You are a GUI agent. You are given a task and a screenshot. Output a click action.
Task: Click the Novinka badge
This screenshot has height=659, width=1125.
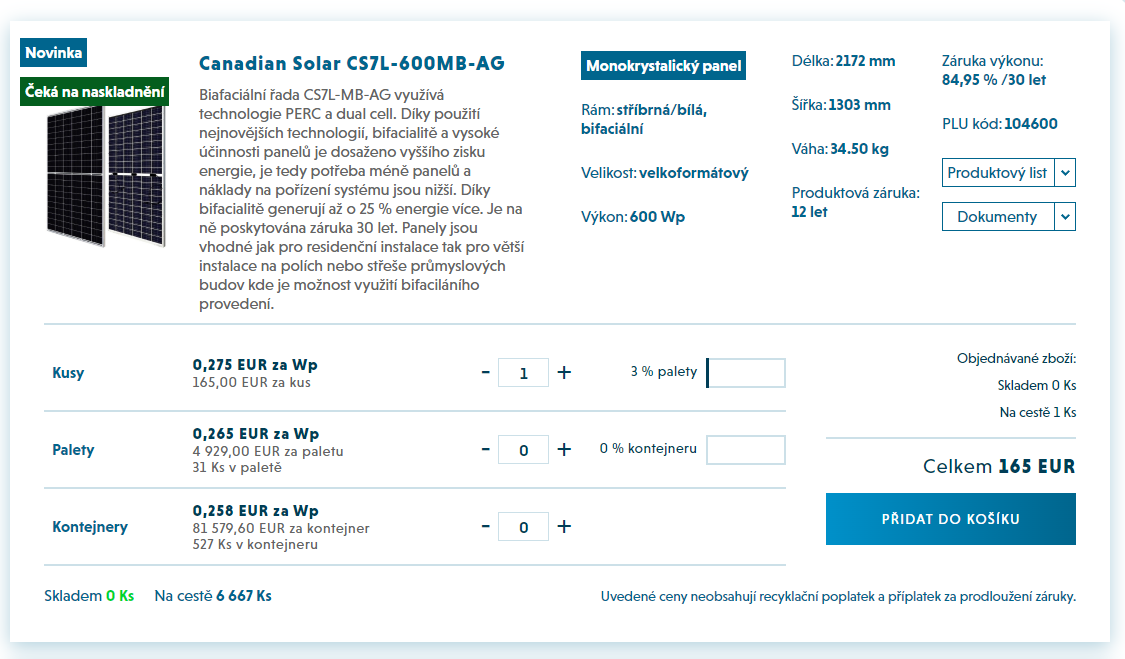(x=53, y=52)
